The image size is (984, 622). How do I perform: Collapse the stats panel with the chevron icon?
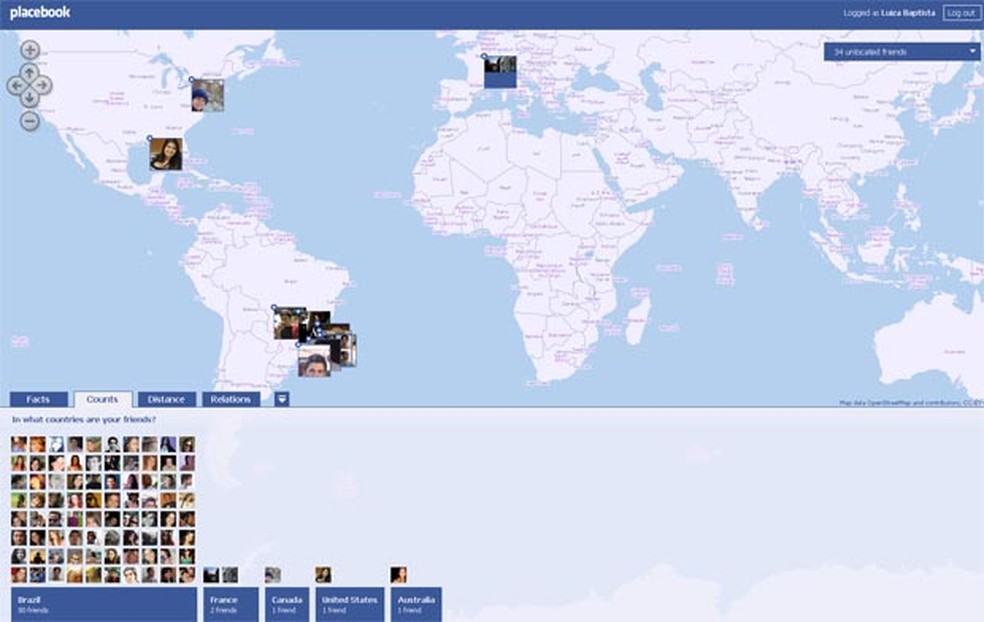click(x=281, y=398)
